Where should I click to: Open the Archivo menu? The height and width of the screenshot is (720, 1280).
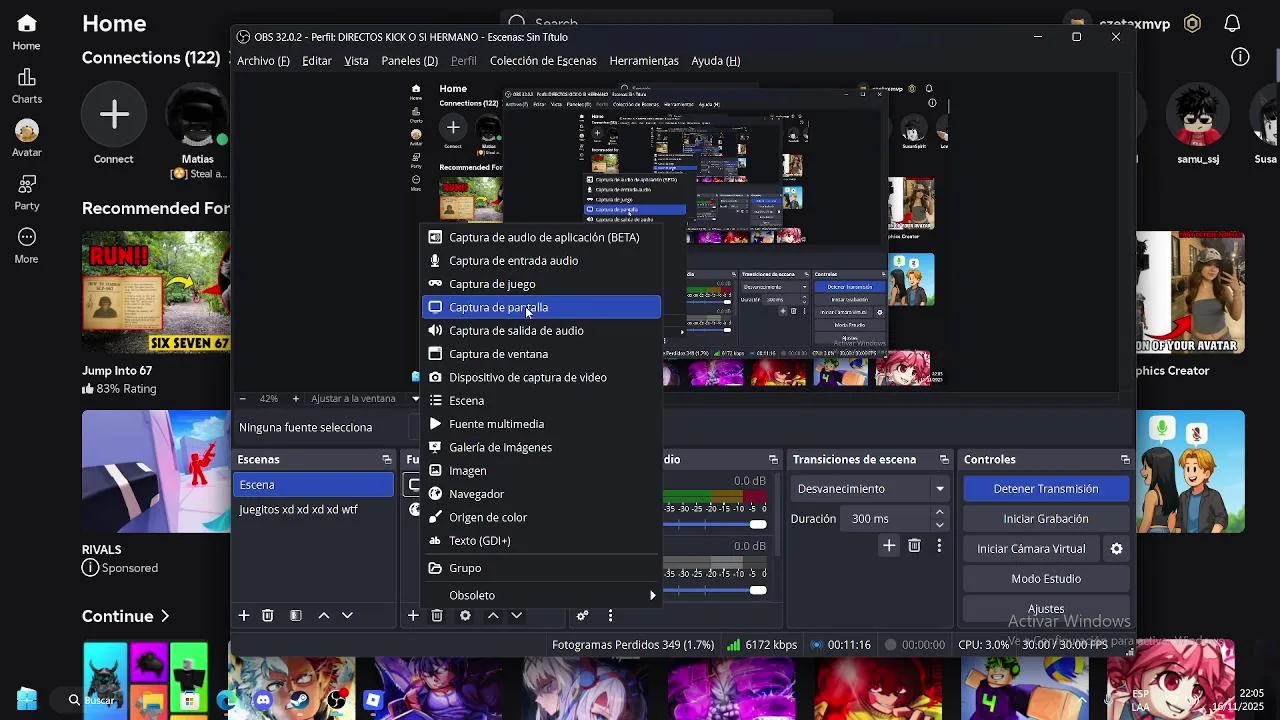[x=263, y=61]
